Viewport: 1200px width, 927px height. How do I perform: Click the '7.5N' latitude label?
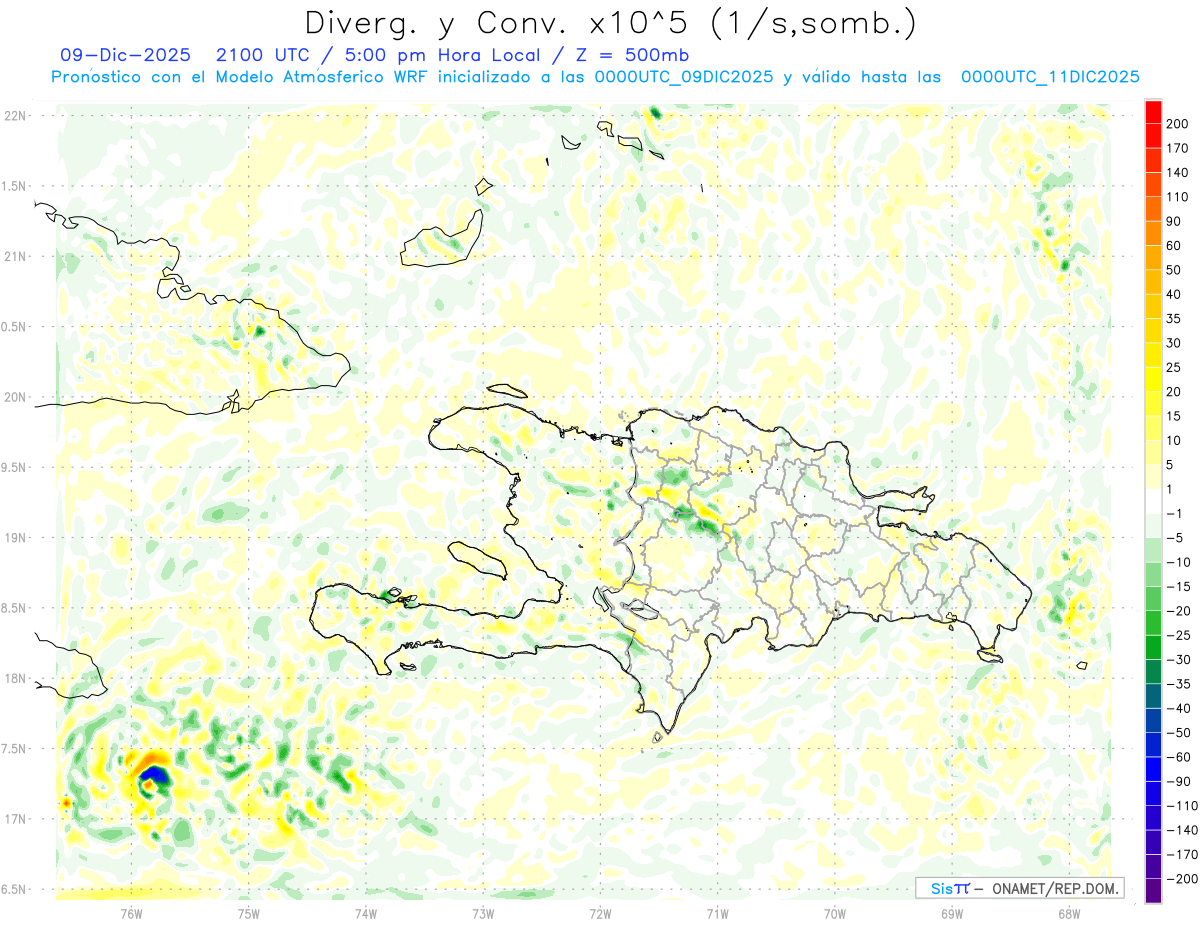tap(15, 748)
